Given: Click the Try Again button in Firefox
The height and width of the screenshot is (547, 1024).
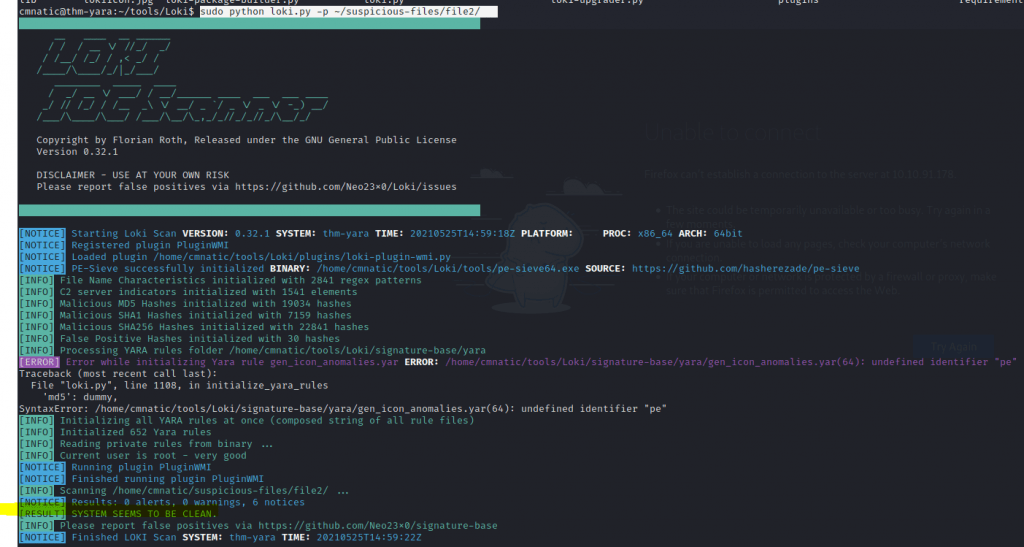Looking at the screenshot, I should click(x=953, y=347).
